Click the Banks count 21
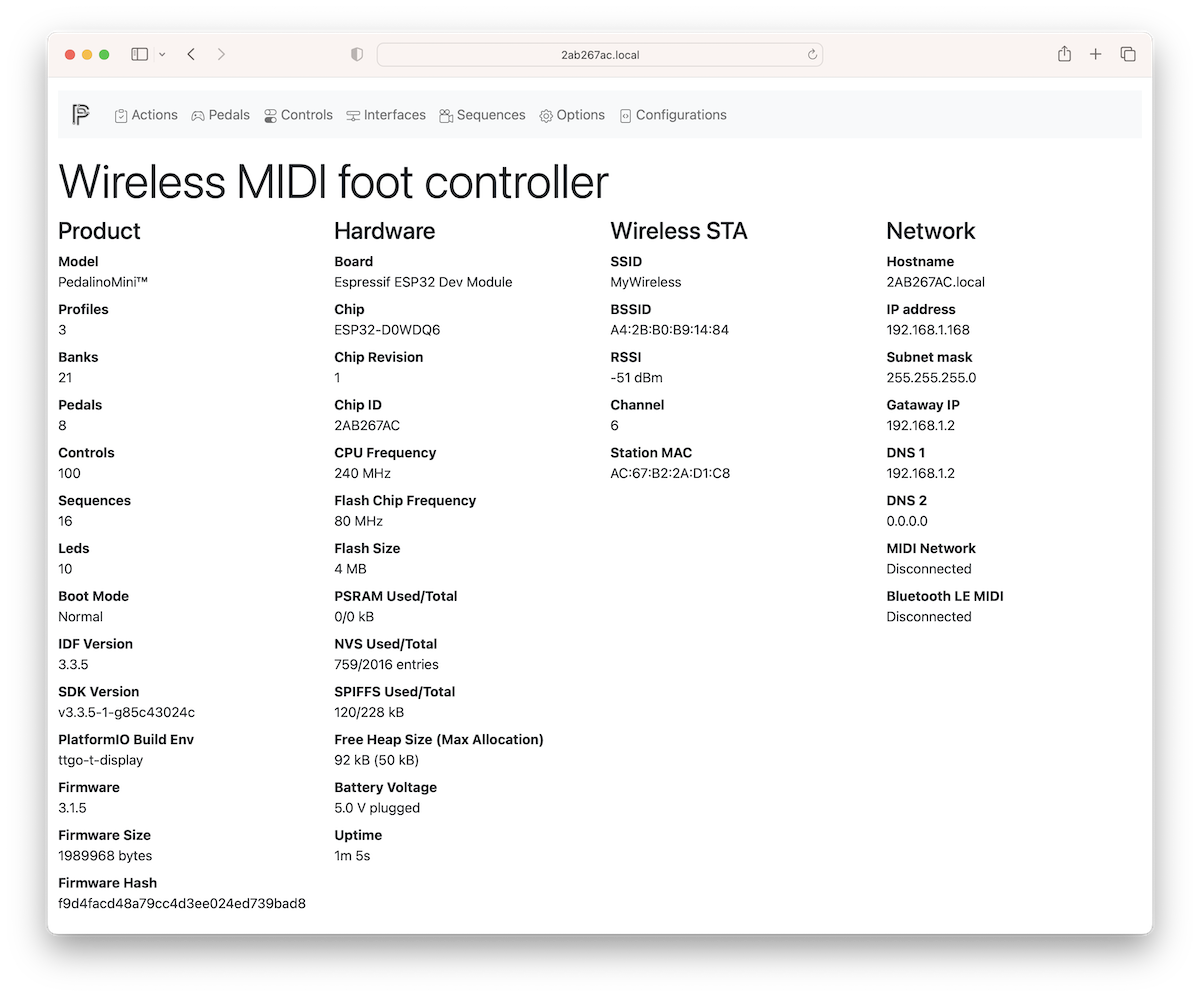This screenshot has width=1200, height=997. pos(65,378)
